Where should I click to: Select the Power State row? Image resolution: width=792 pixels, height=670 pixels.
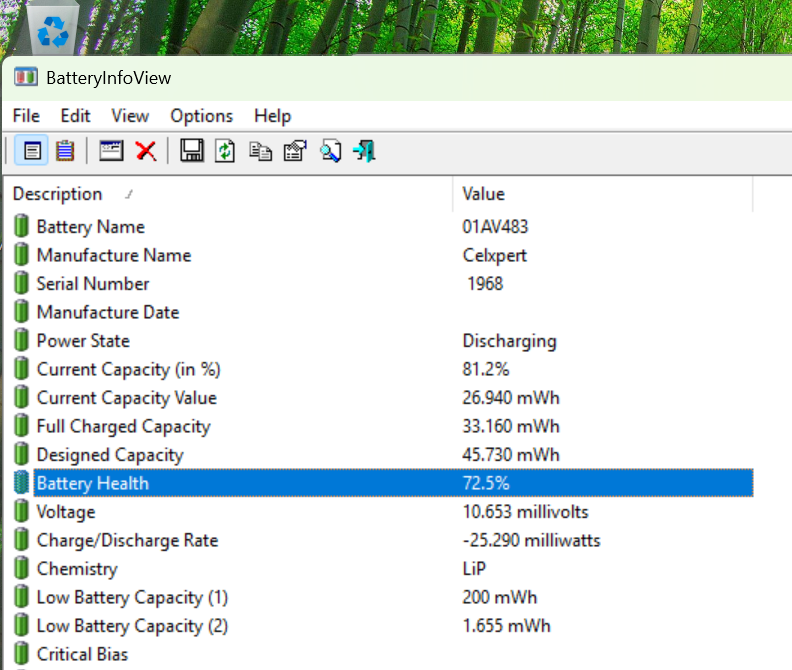pyautogui.click(x=383, y=341)
